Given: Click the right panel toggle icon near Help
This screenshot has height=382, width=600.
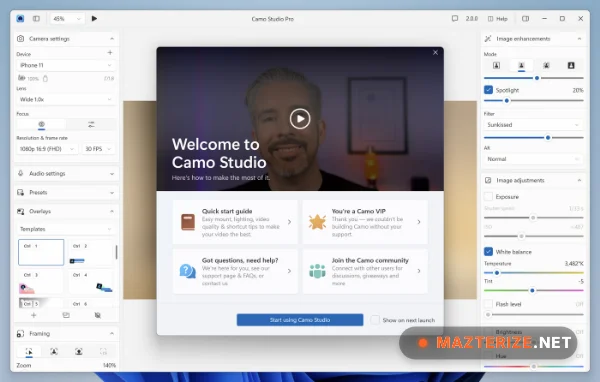Looking at the screenshot, I should (525, 18).
